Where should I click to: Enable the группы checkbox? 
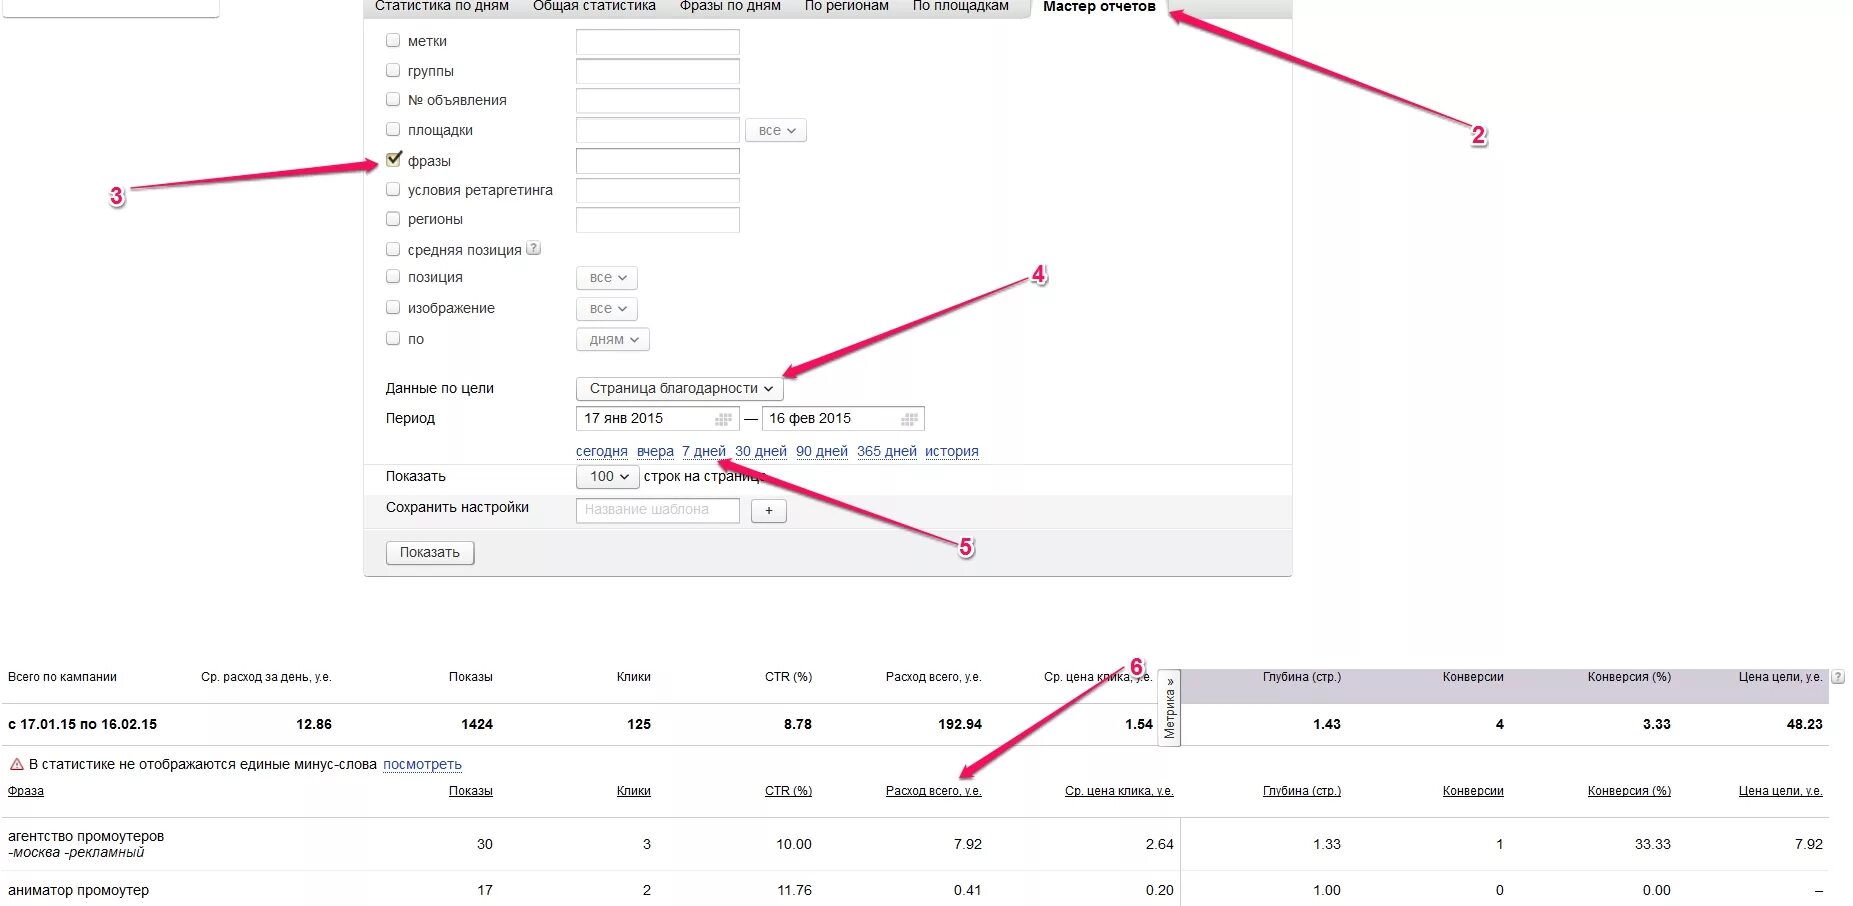[393, 70]
